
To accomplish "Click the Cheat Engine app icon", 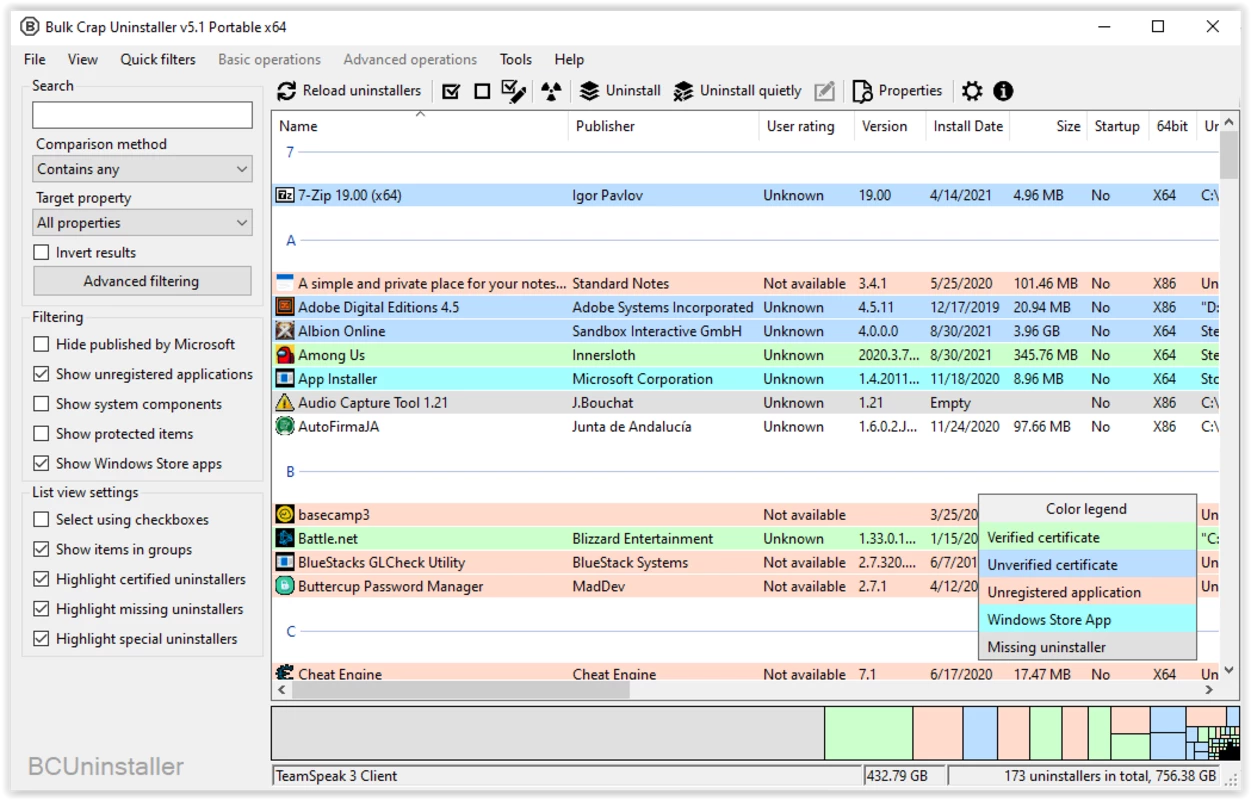I will pyautogui.click(x=284, y=673).
